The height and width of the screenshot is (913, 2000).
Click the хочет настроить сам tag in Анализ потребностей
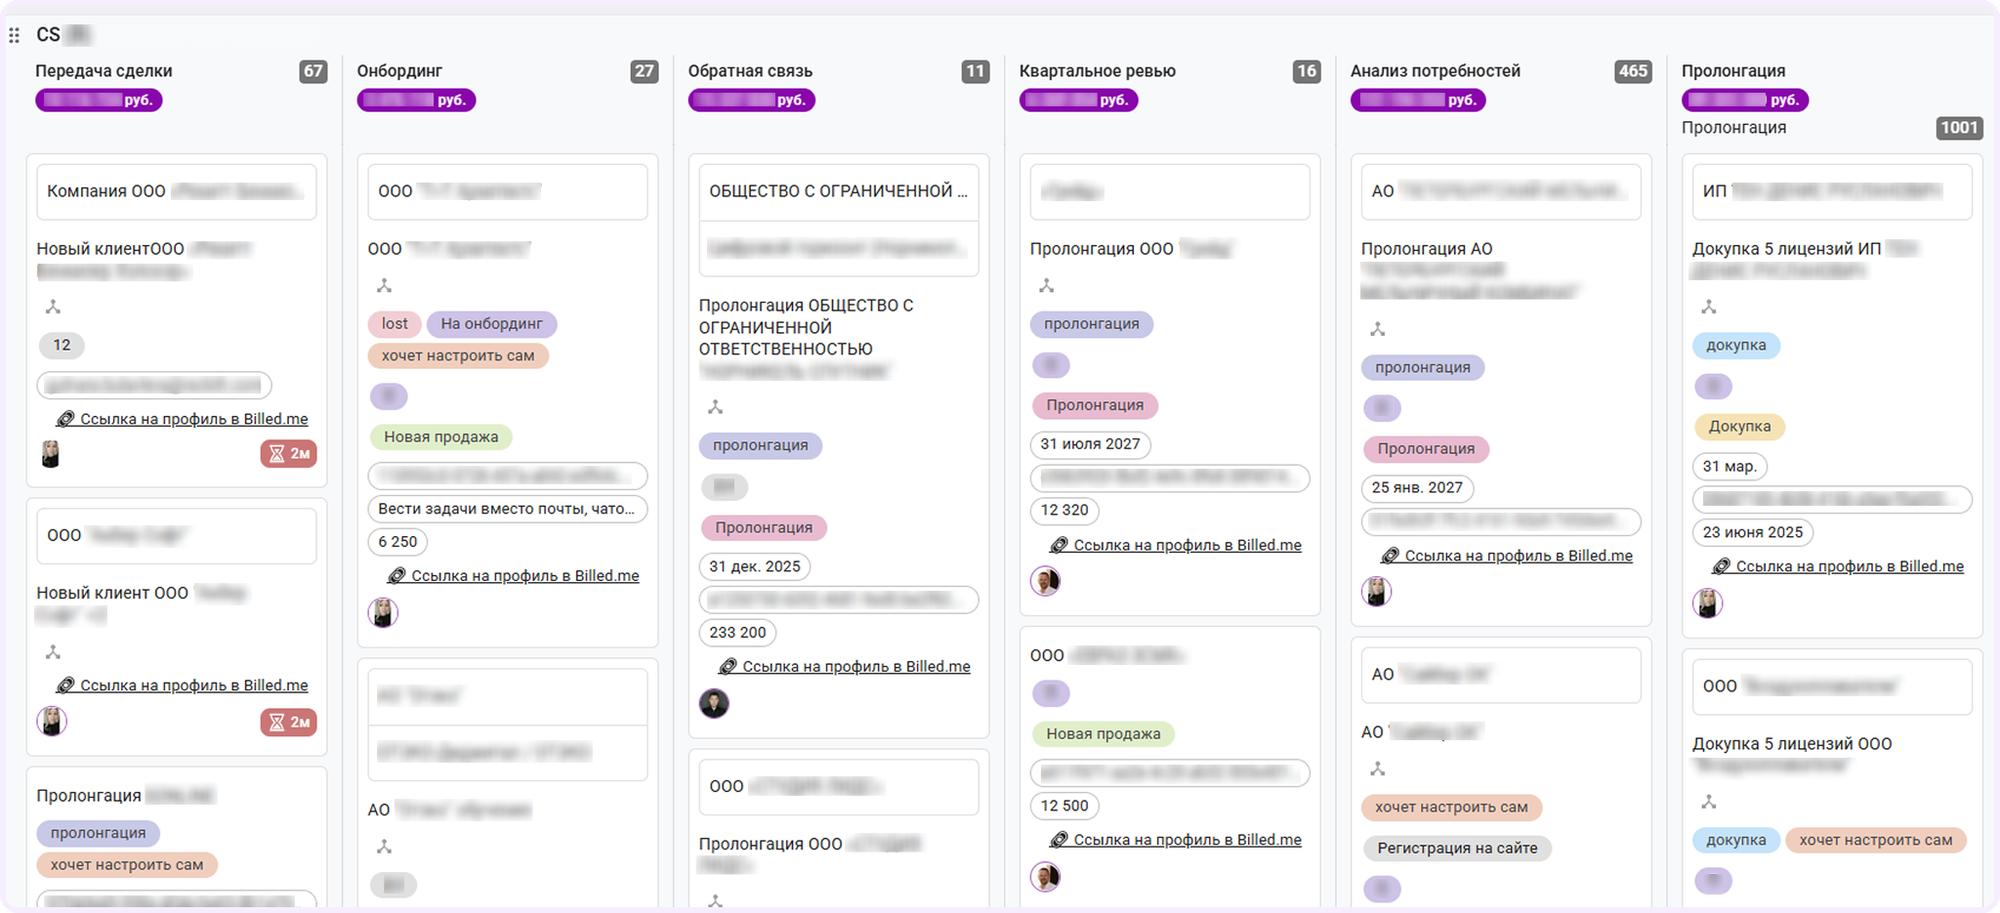pyautogui.click(x=1451, y=807)
